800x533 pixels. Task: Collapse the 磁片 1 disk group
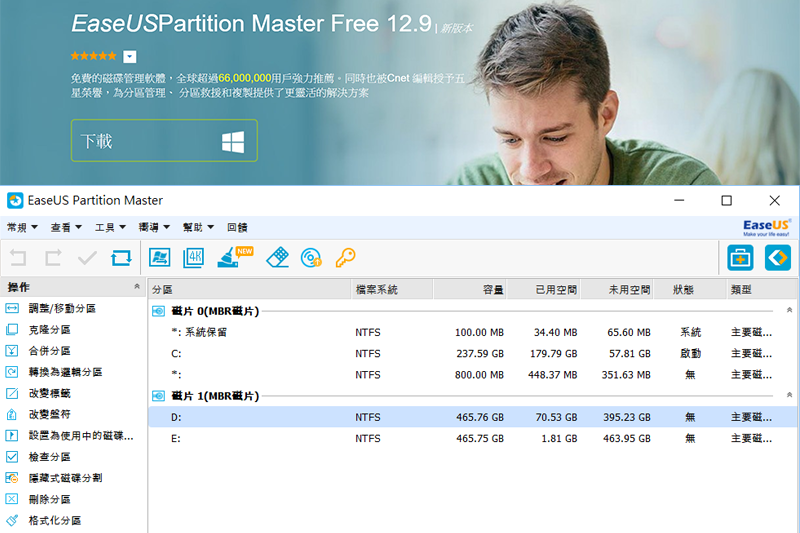click(789, 395)
